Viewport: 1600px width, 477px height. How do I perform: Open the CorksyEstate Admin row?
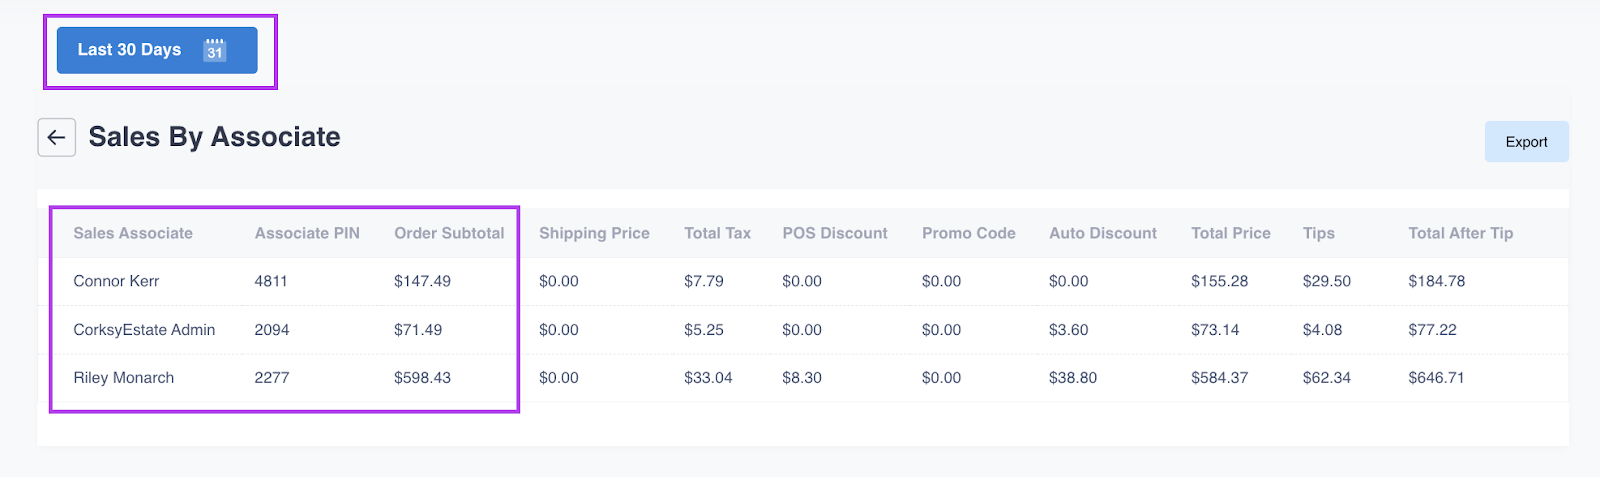coord(144,330)
